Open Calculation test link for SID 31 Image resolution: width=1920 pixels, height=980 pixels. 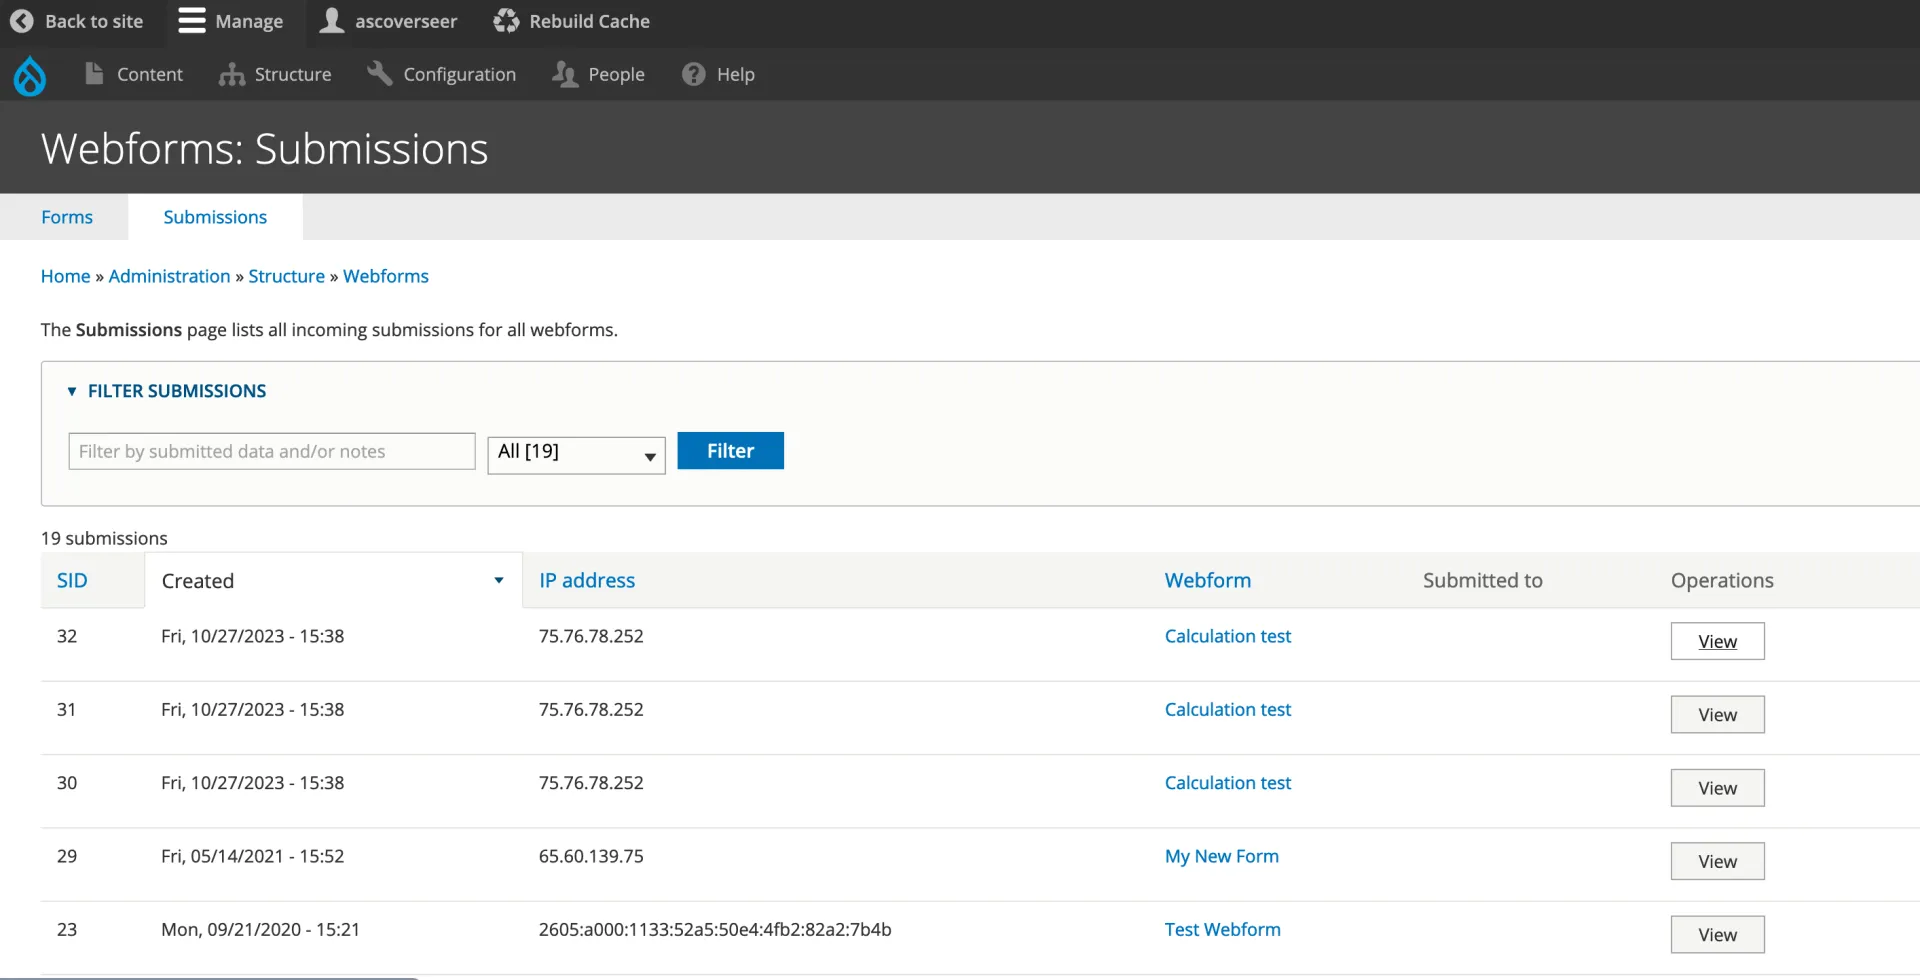pos(1228,709)
